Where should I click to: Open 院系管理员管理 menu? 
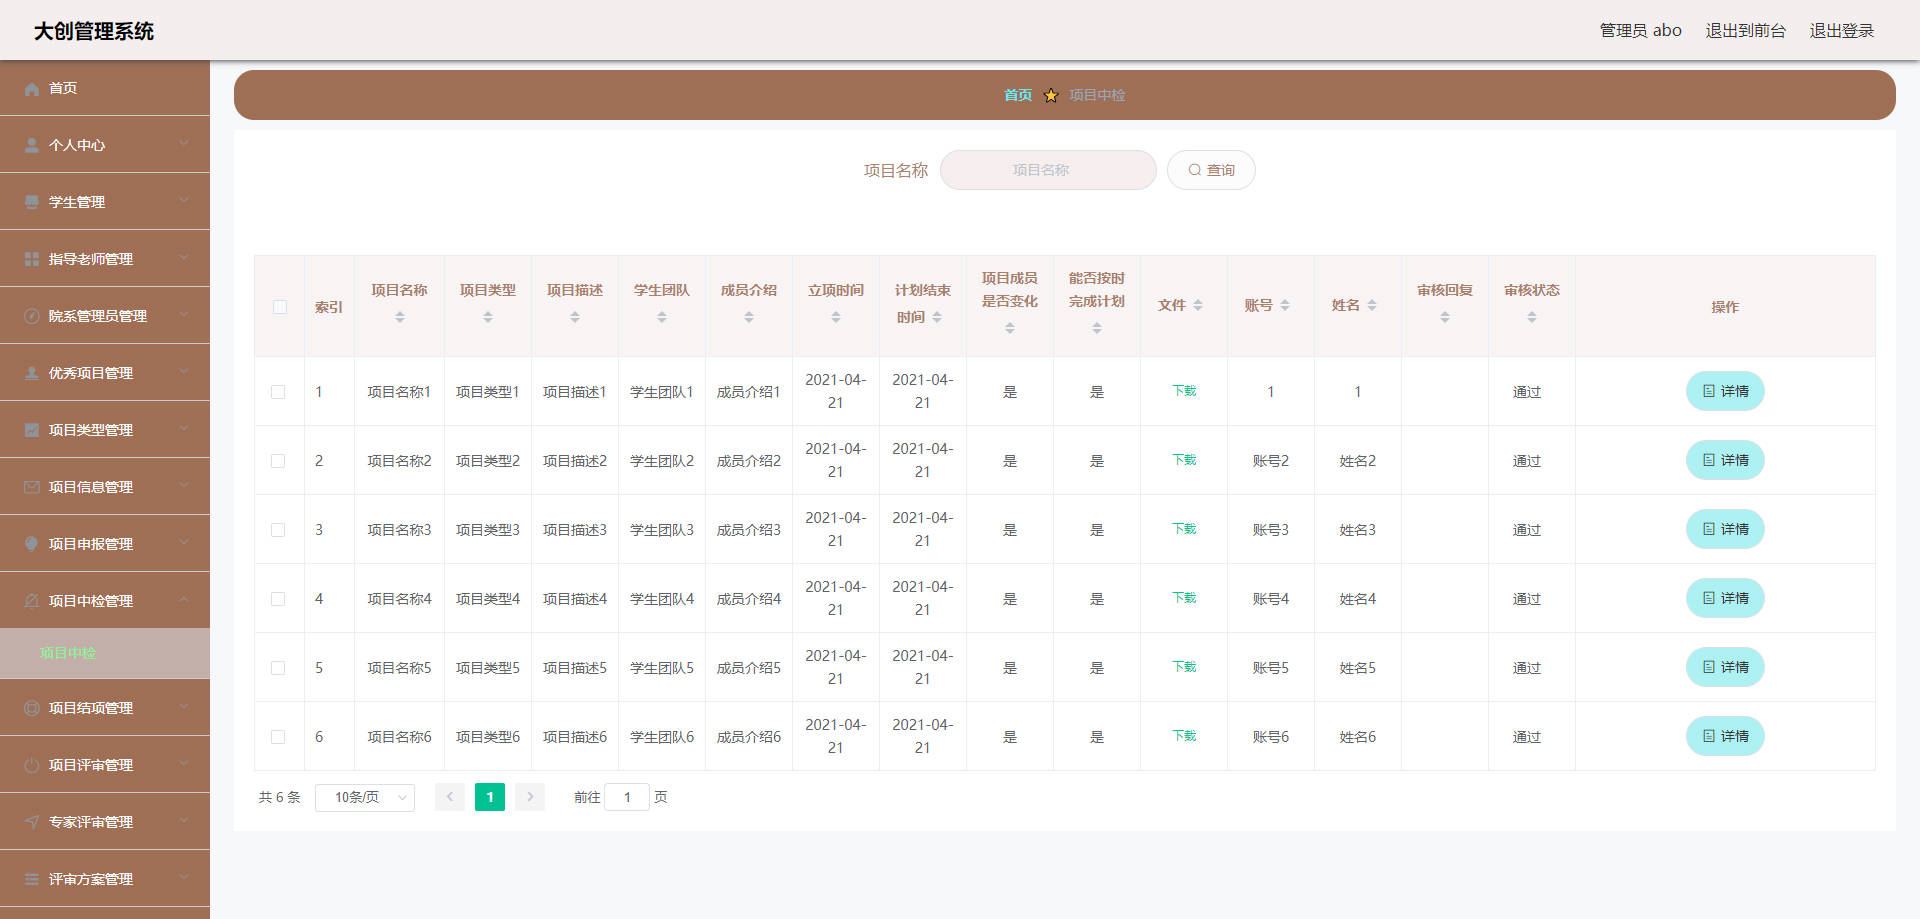tap(105, 316)
